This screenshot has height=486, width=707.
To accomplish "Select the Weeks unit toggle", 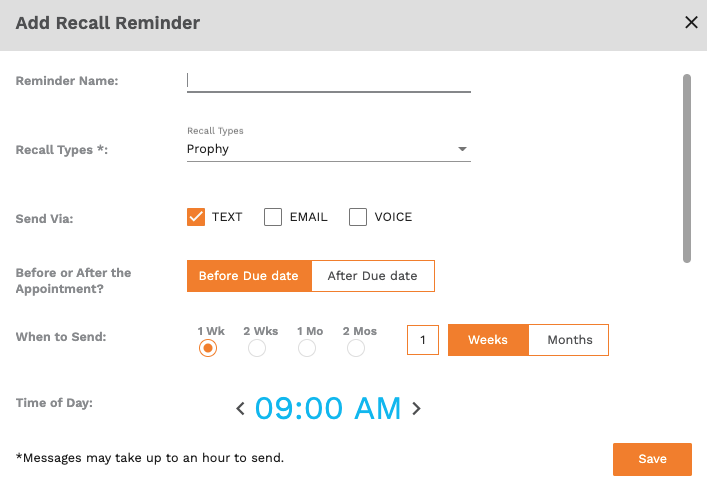I will 488,340.
